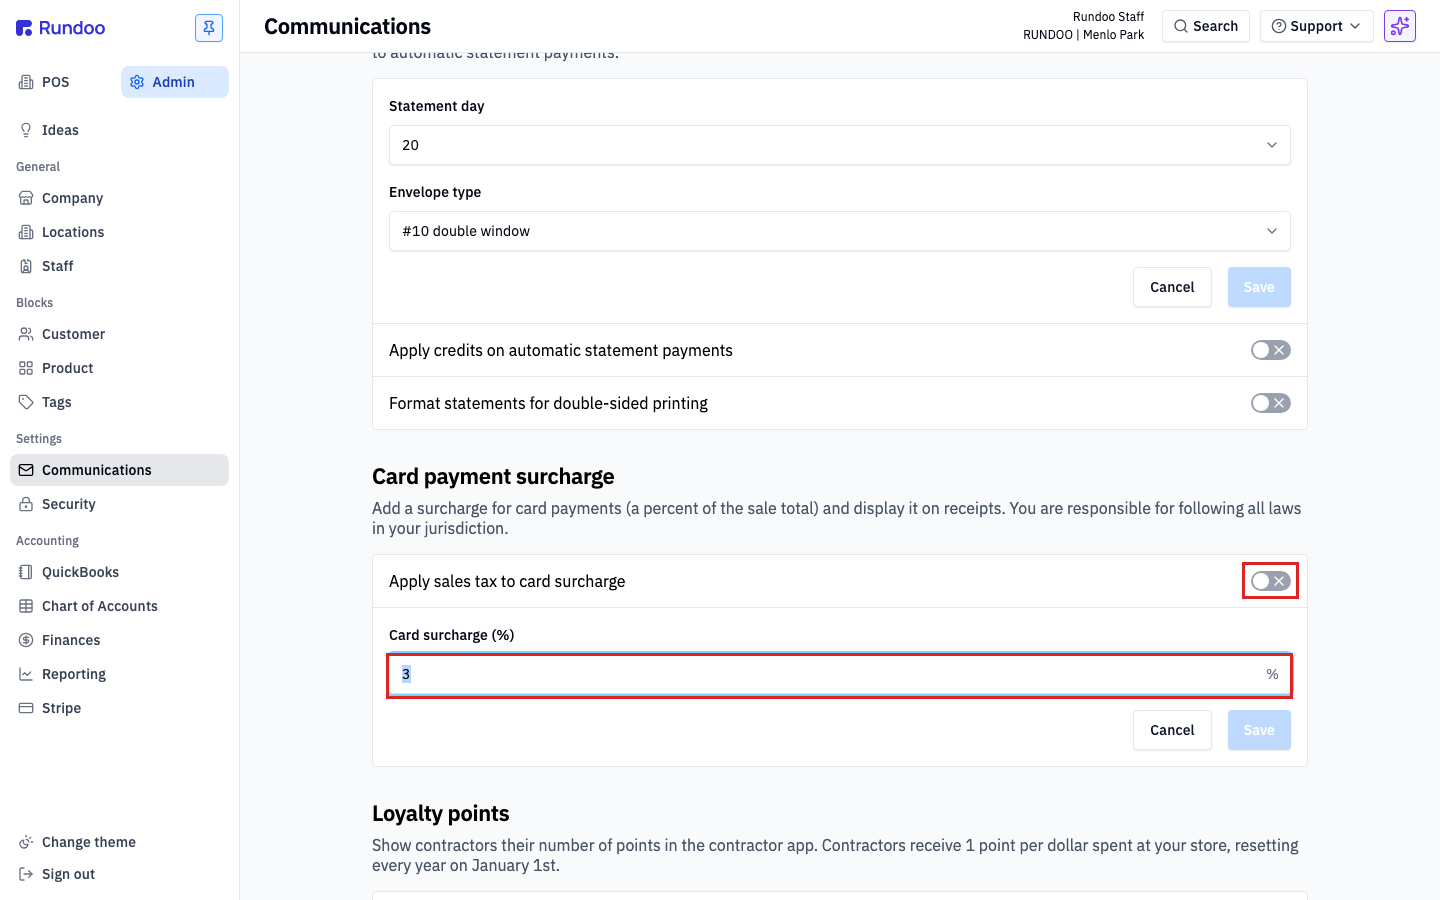The image size is (1440, 900).
Task: Click the Stripe card icon
Action: (26, 708)
